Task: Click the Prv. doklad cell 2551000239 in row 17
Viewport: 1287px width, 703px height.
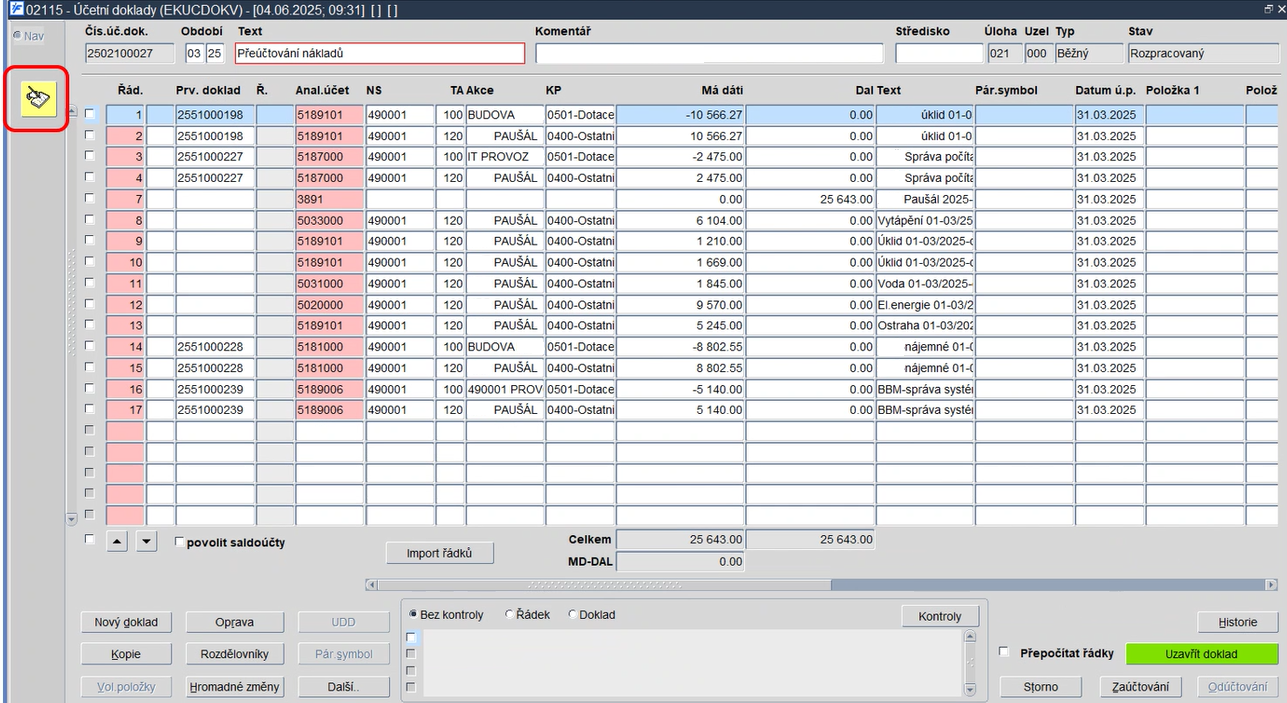Action: 215,410
